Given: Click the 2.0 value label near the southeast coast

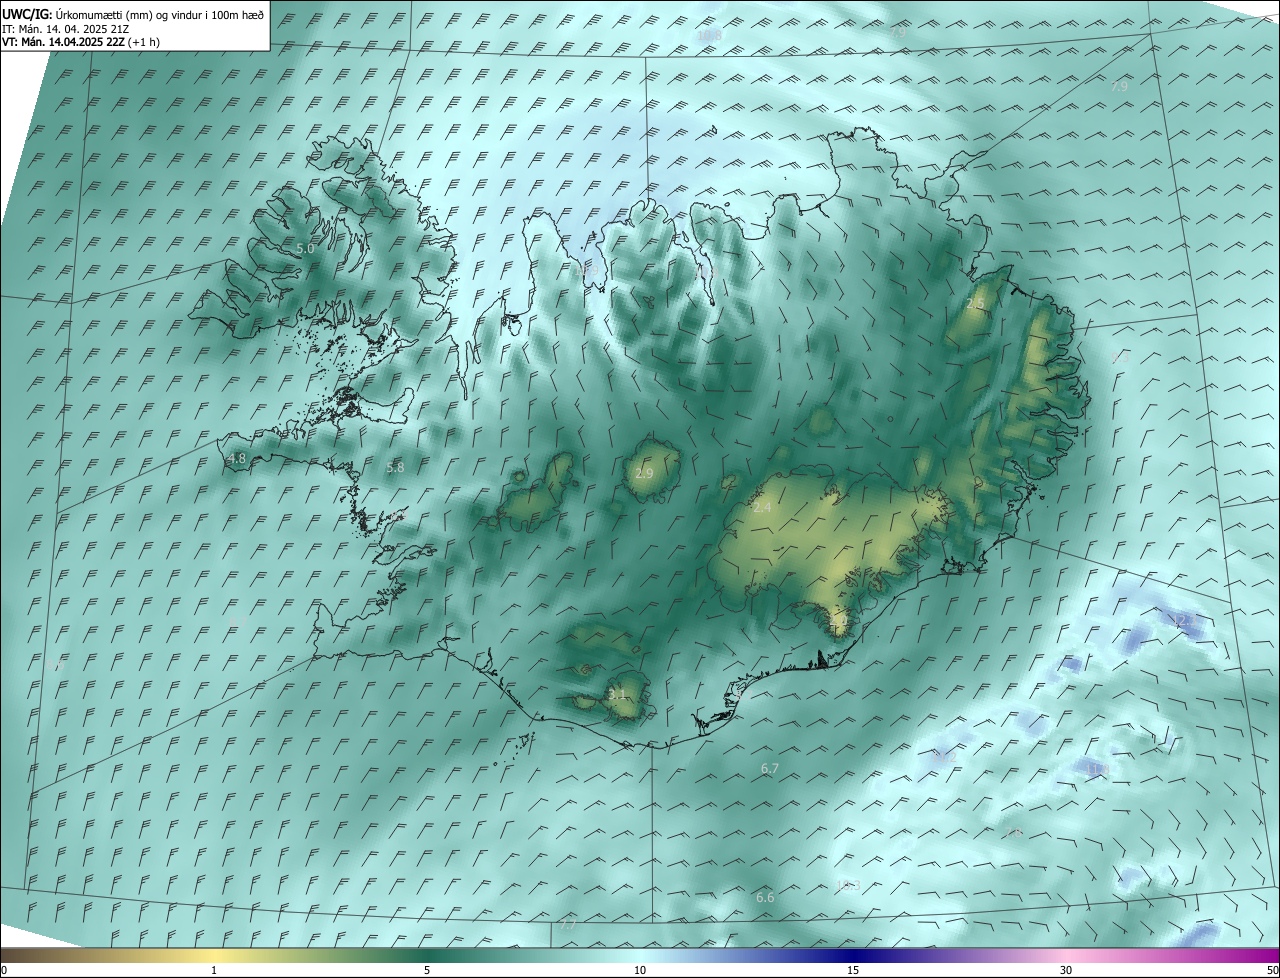Looking at the screenshot, I should (838, 621).
